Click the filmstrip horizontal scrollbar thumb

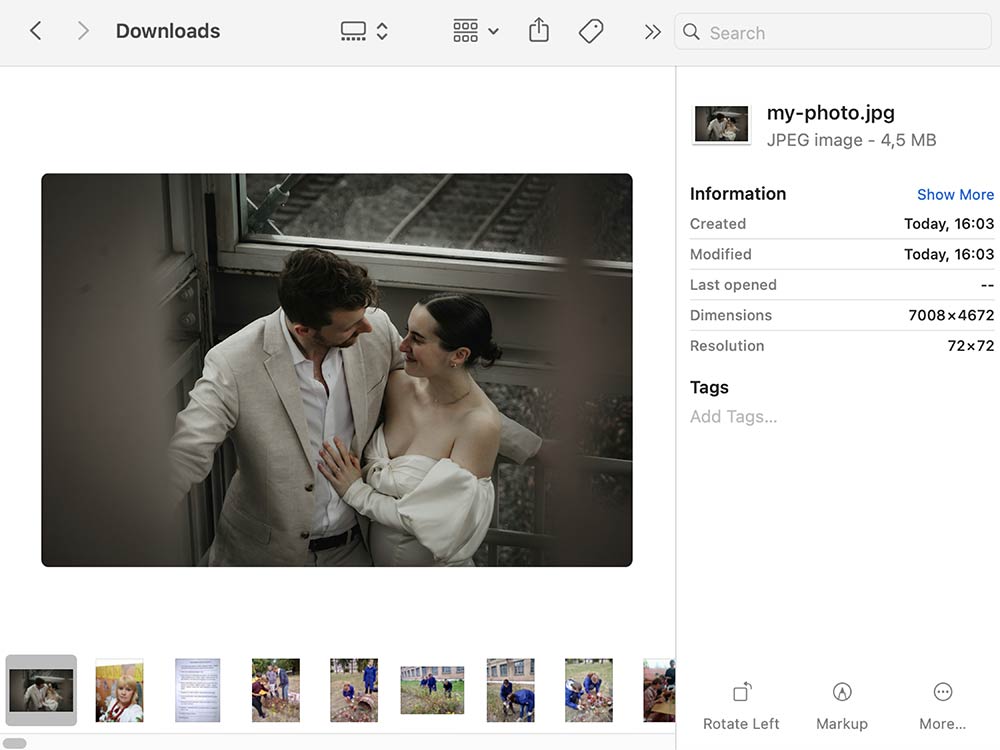(x=15, y=743)
